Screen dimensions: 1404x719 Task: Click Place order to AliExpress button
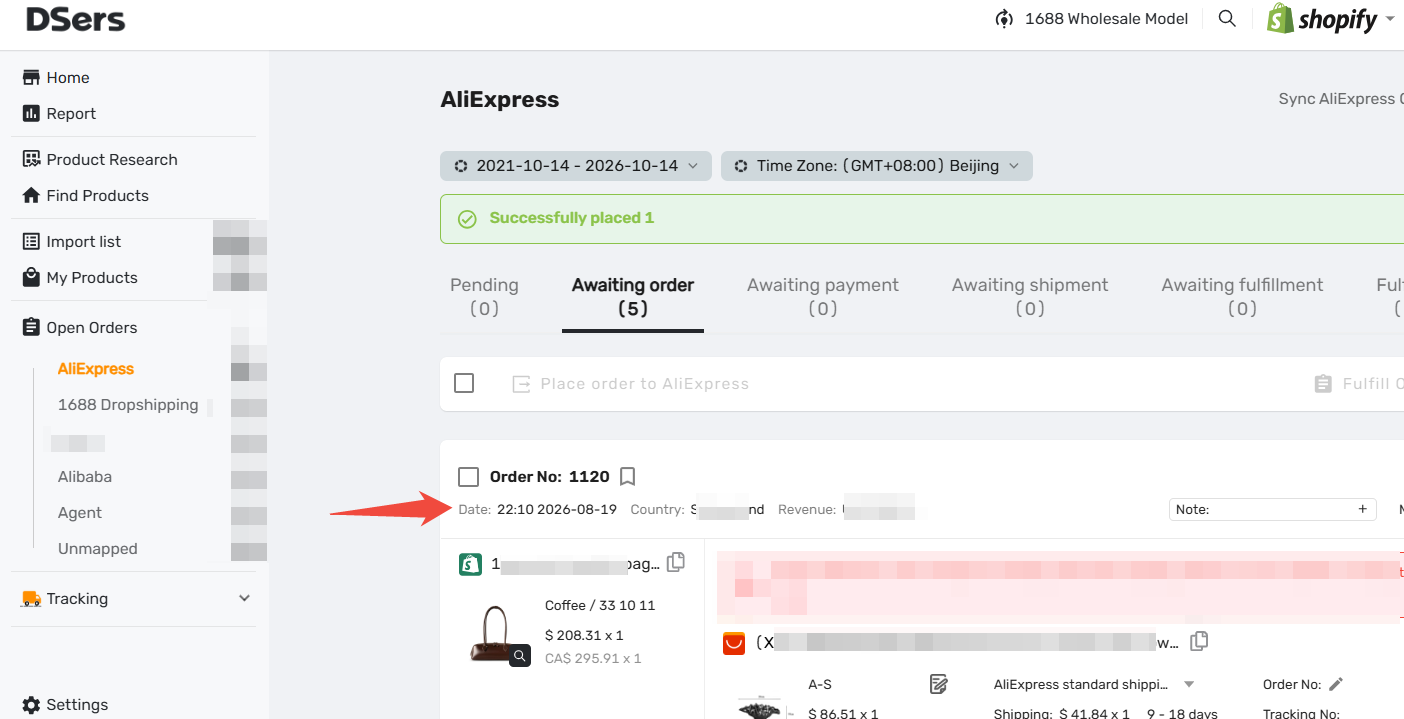click(630, 384)
